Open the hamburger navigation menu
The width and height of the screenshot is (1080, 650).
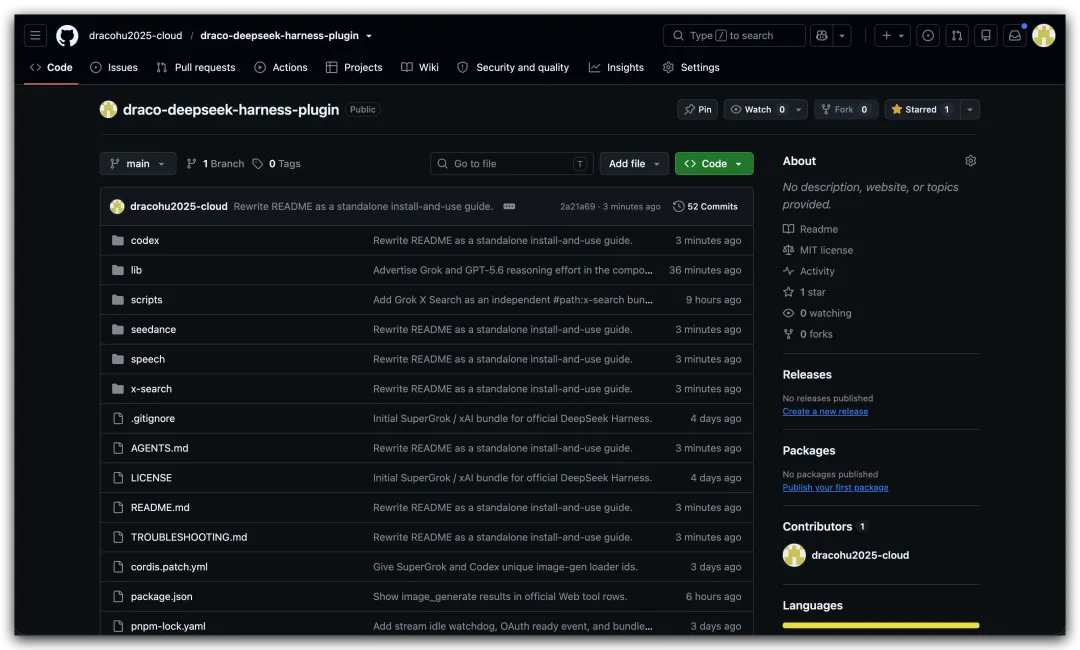tap(35, 35)
